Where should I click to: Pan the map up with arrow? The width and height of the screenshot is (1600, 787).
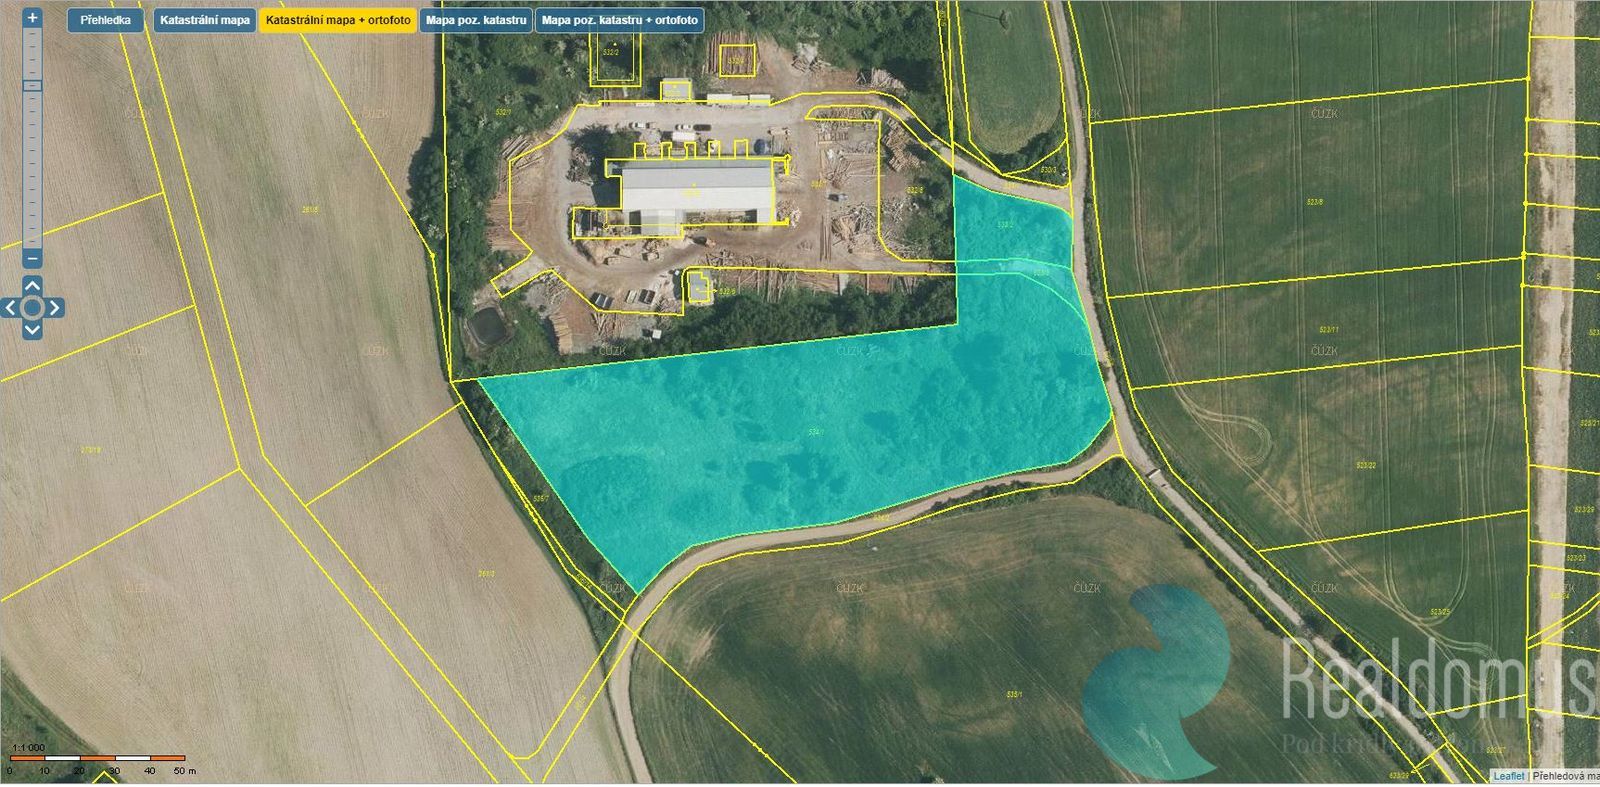[x=32, y=287]
